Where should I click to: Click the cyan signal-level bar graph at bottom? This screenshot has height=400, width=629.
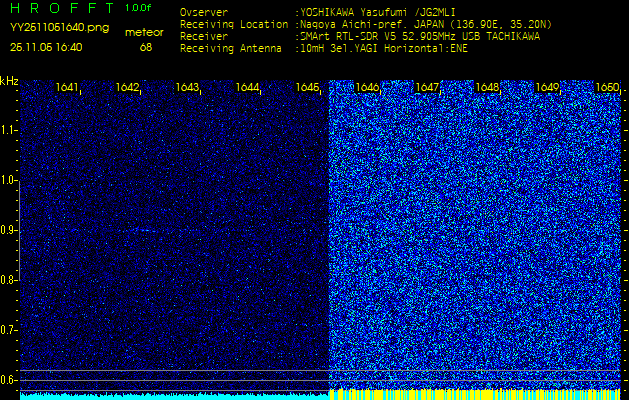click(174, 396)
